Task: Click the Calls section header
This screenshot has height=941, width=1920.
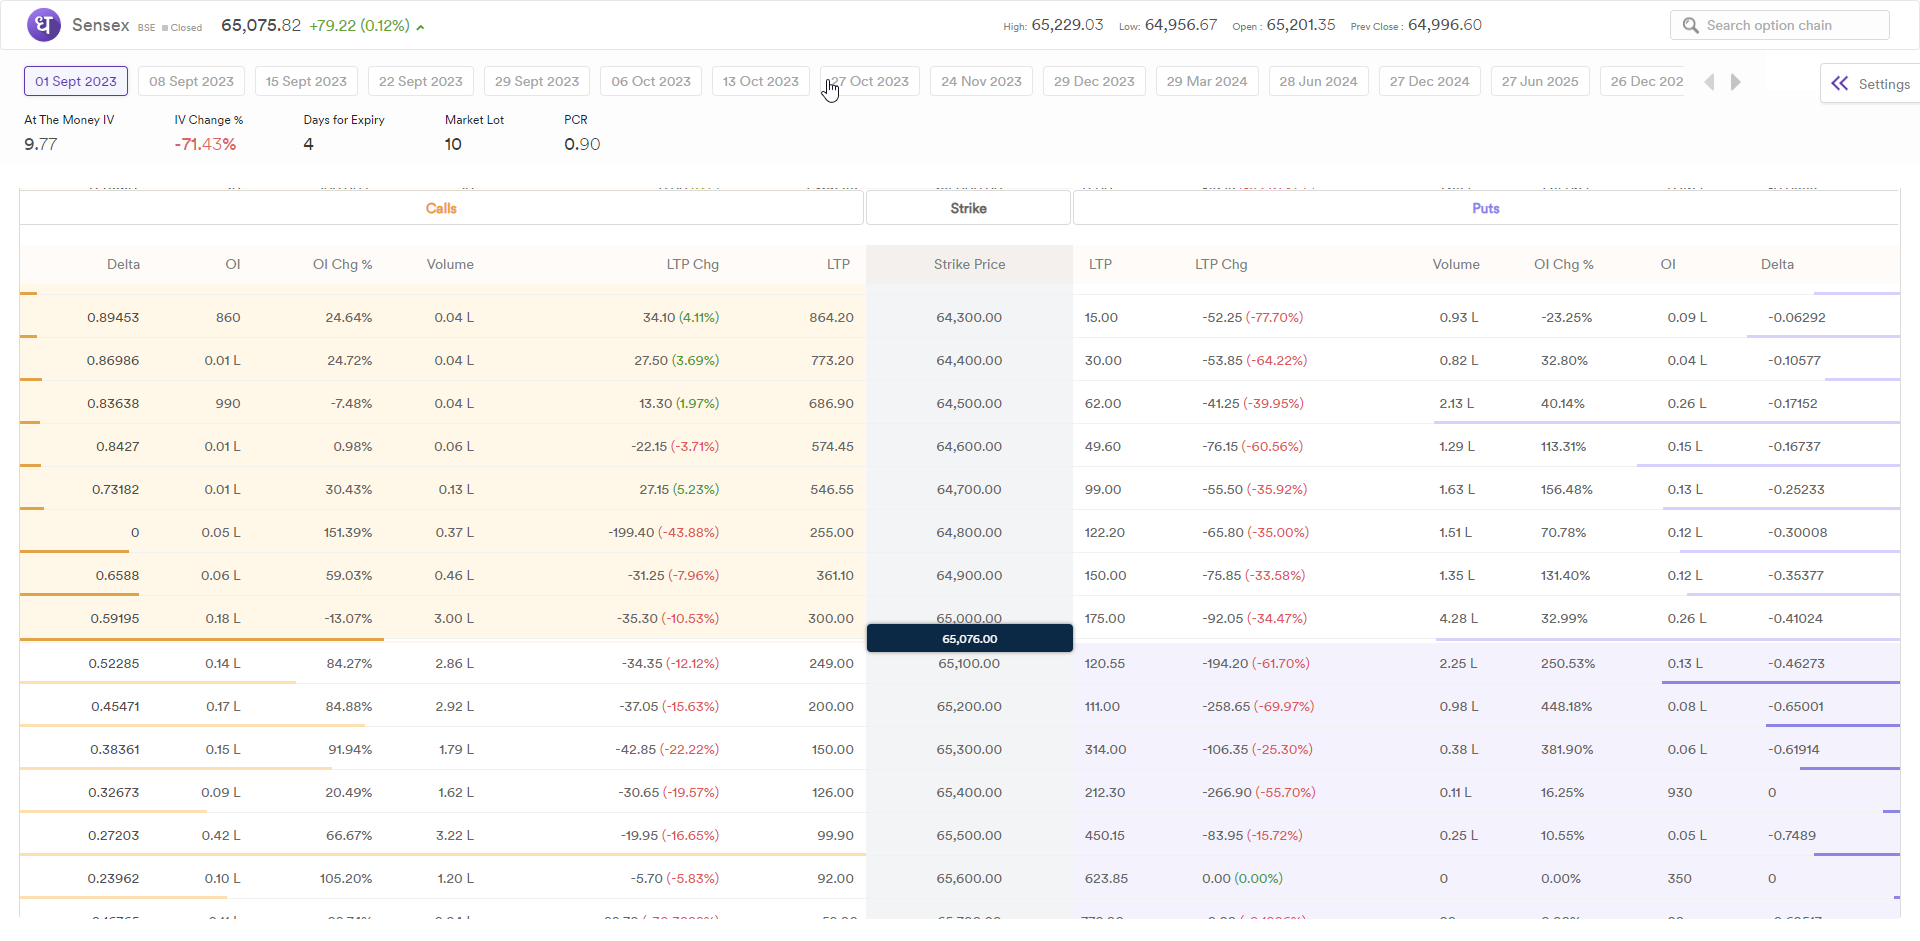Action: pyautogui.click(x=441, y=208)
